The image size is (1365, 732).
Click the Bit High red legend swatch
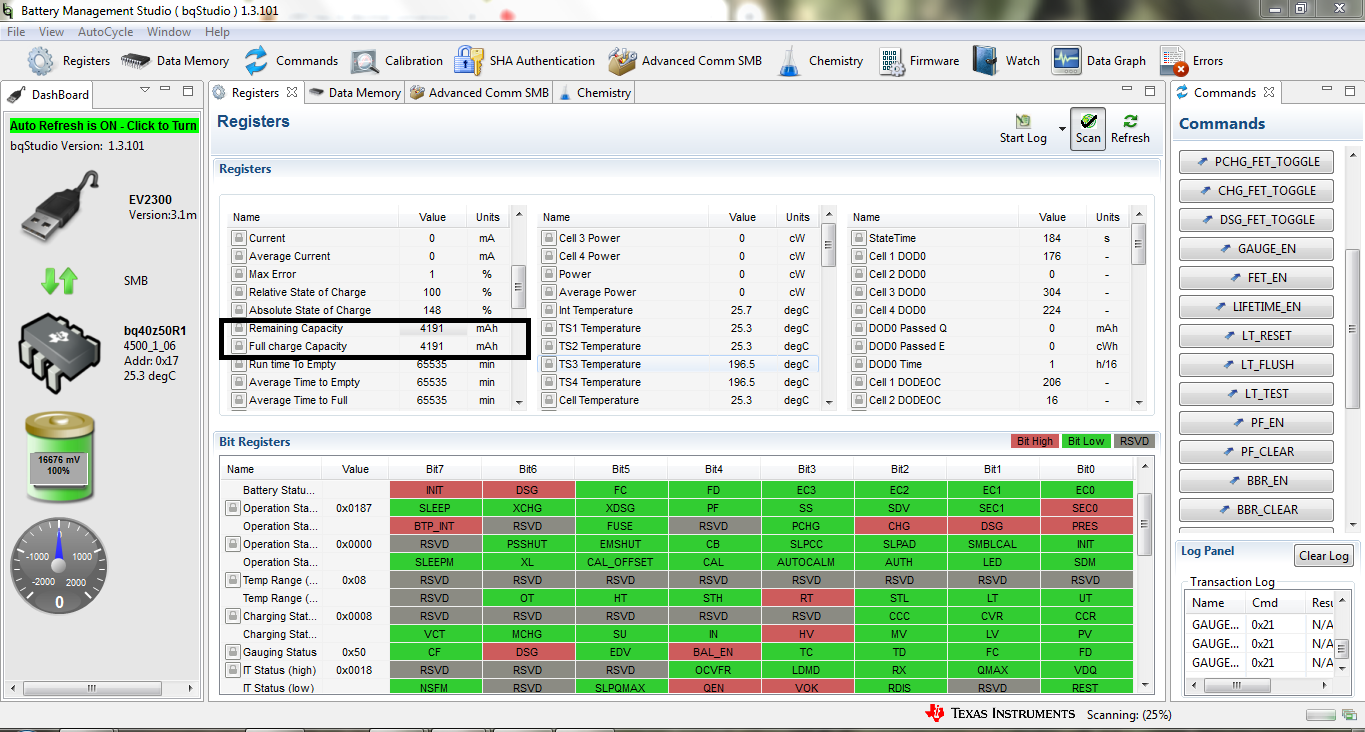pos(1035,441)
